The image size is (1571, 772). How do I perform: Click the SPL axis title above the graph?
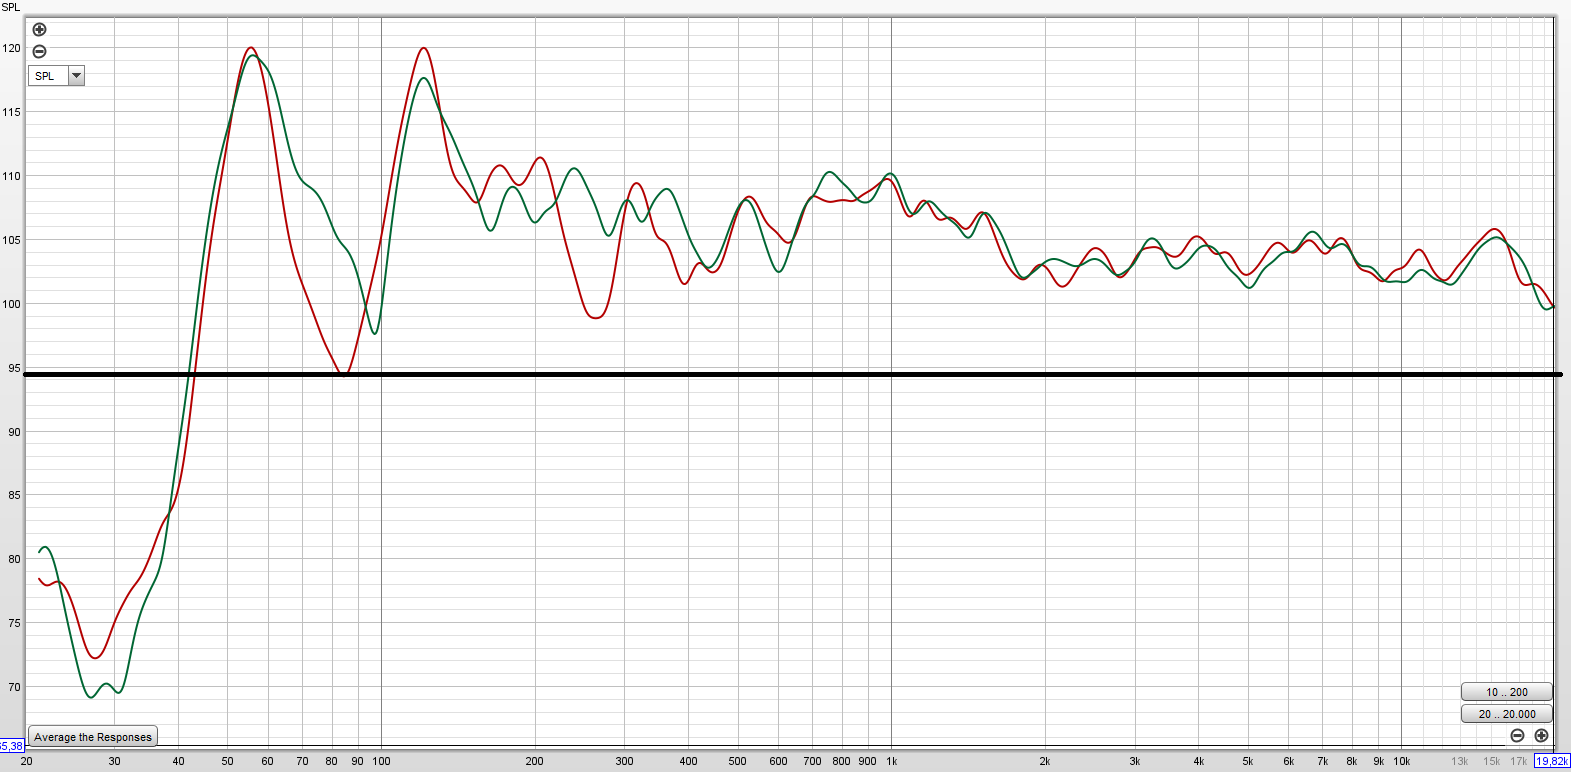(11, 7)
